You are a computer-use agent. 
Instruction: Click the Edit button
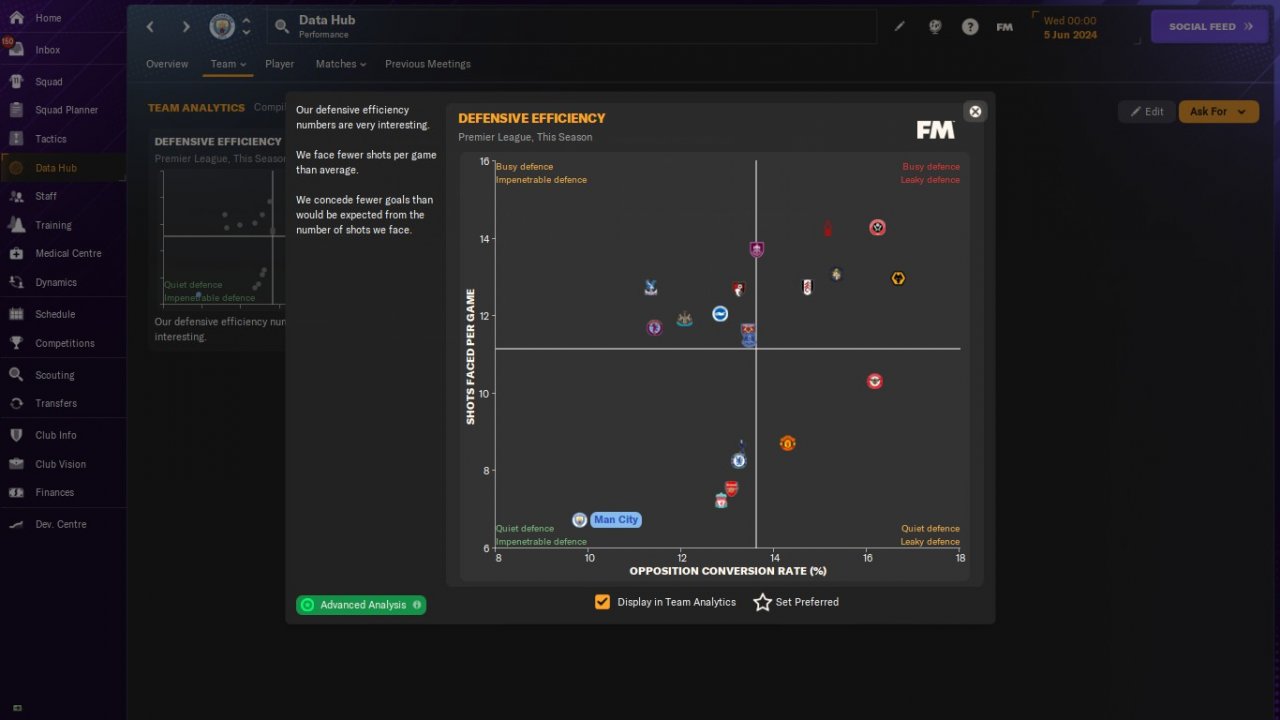[1146, 112]
